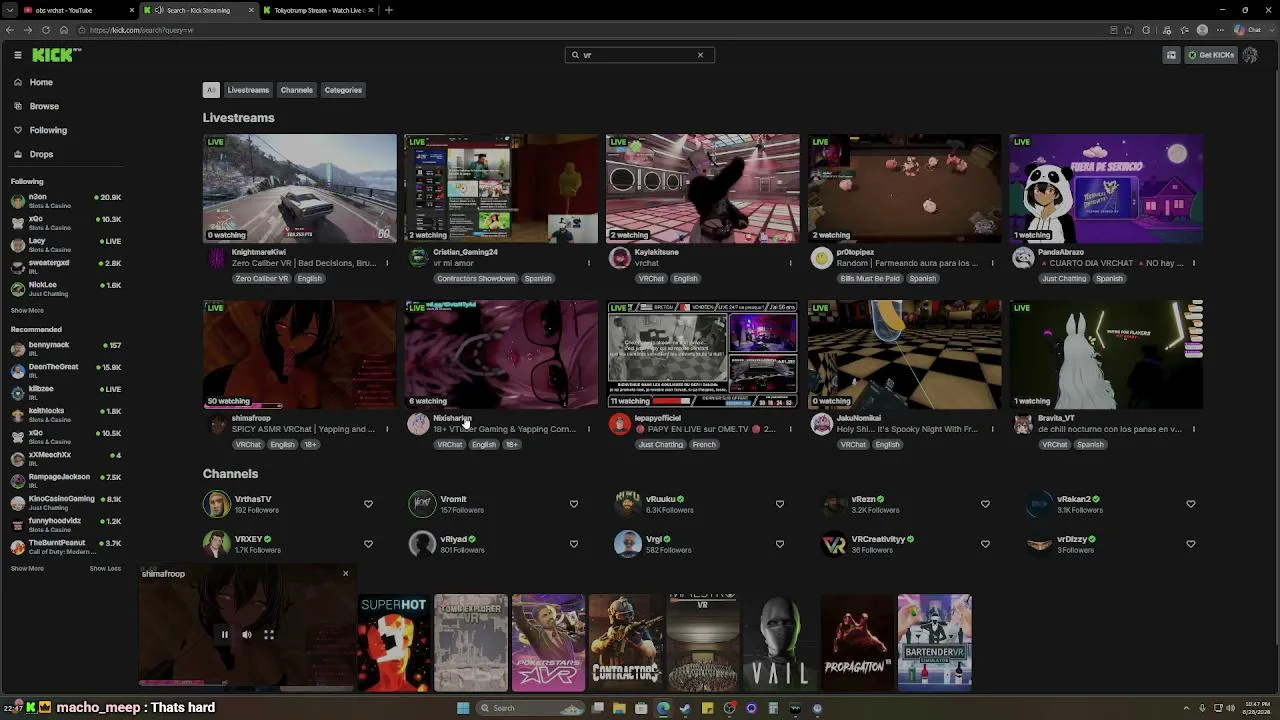The image size is (1280, 720).
Task: Open VRCreativityy channel avatar
Action: (833, 544)
